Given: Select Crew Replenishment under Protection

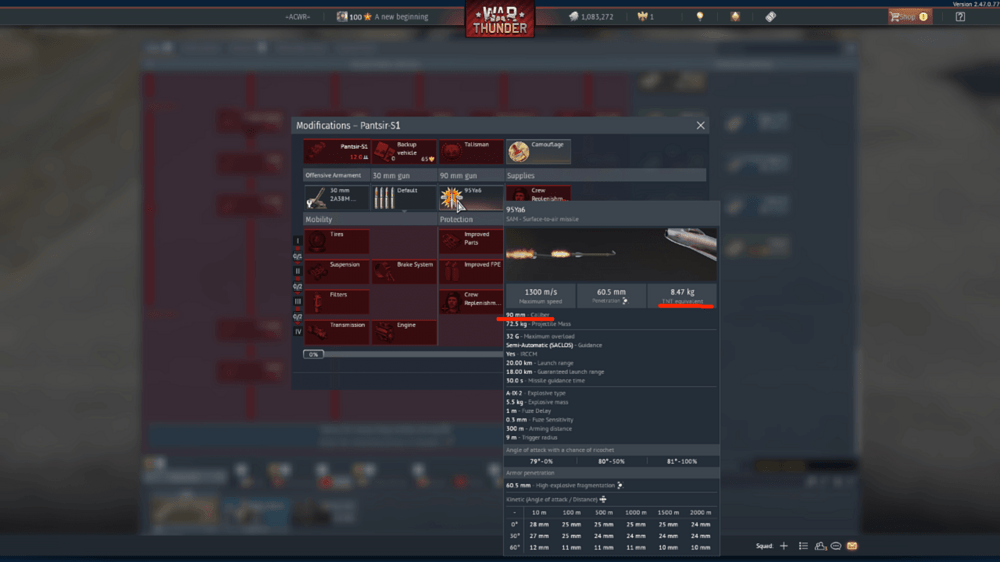Looking at the screenshot, I should (471, 302).
